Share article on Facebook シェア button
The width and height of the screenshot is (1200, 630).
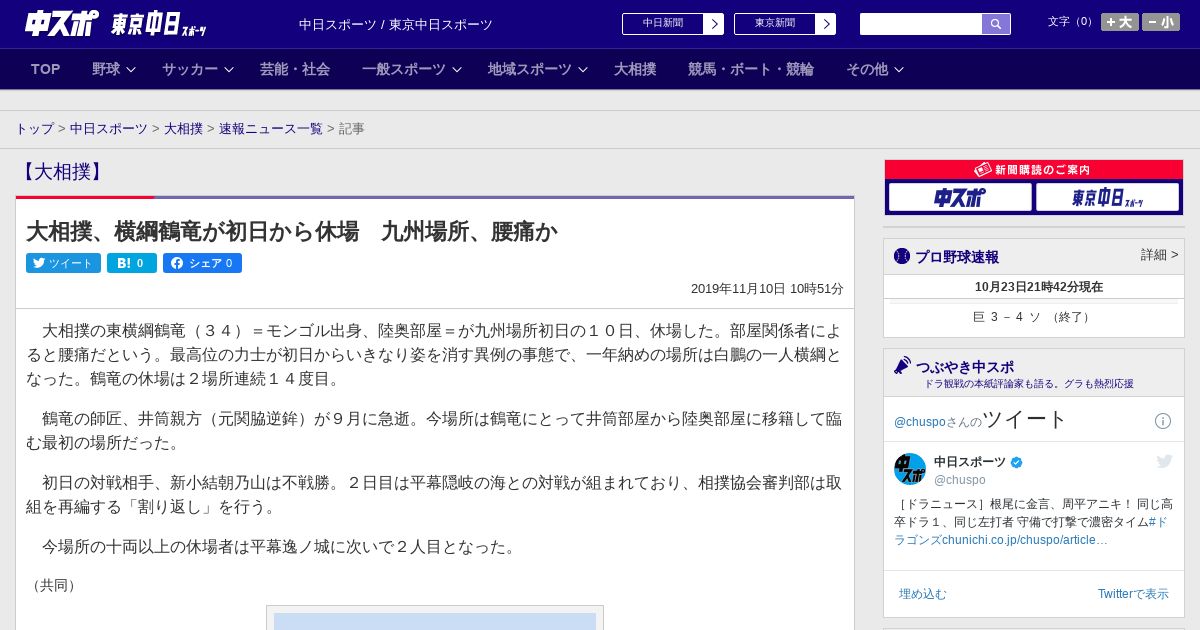(202, 263)
